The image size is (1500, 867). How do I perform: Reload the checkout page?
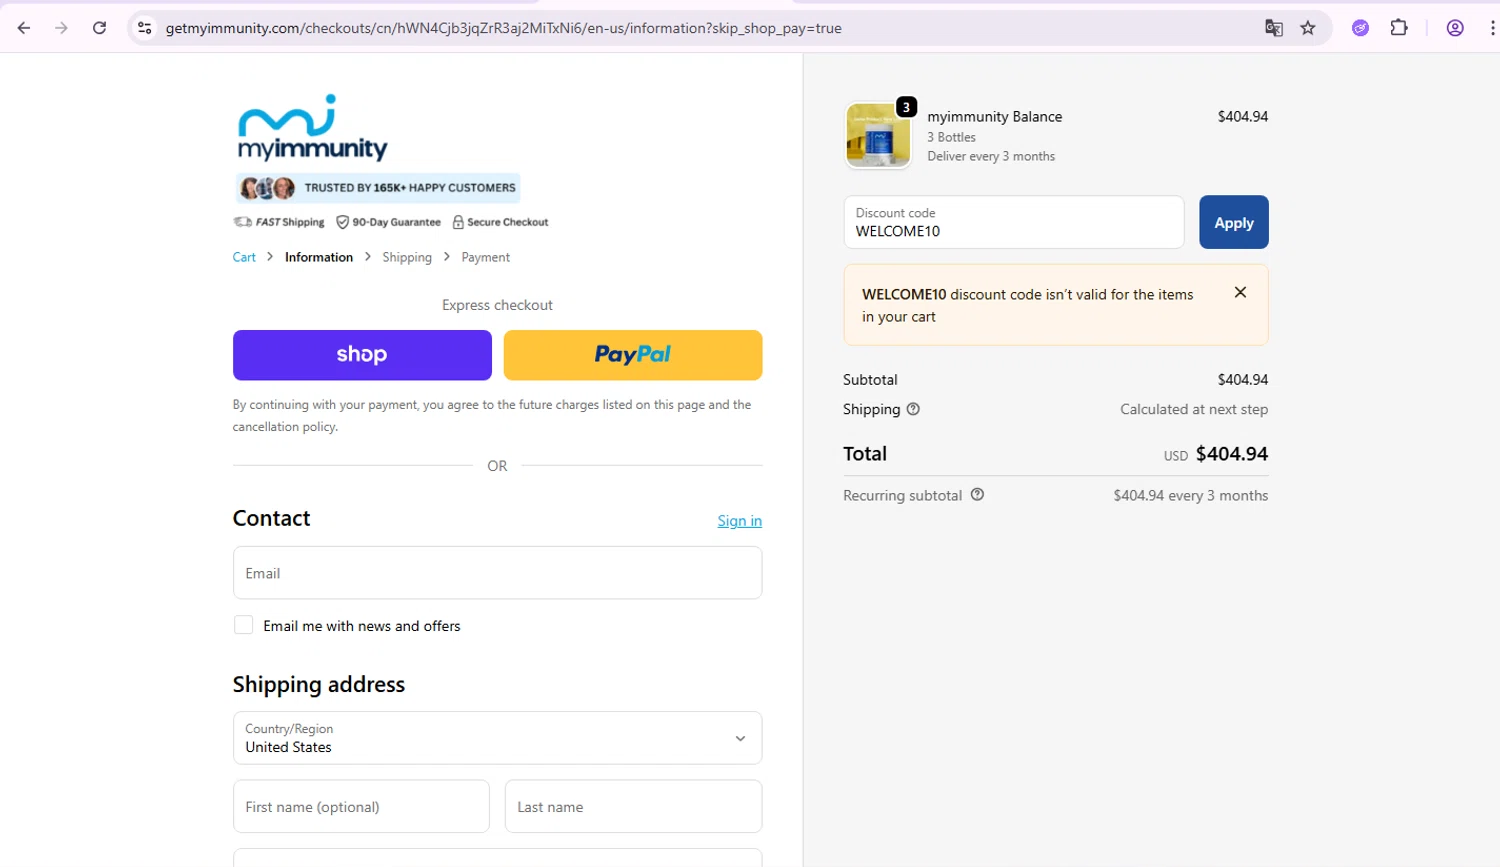coord(99,28)
